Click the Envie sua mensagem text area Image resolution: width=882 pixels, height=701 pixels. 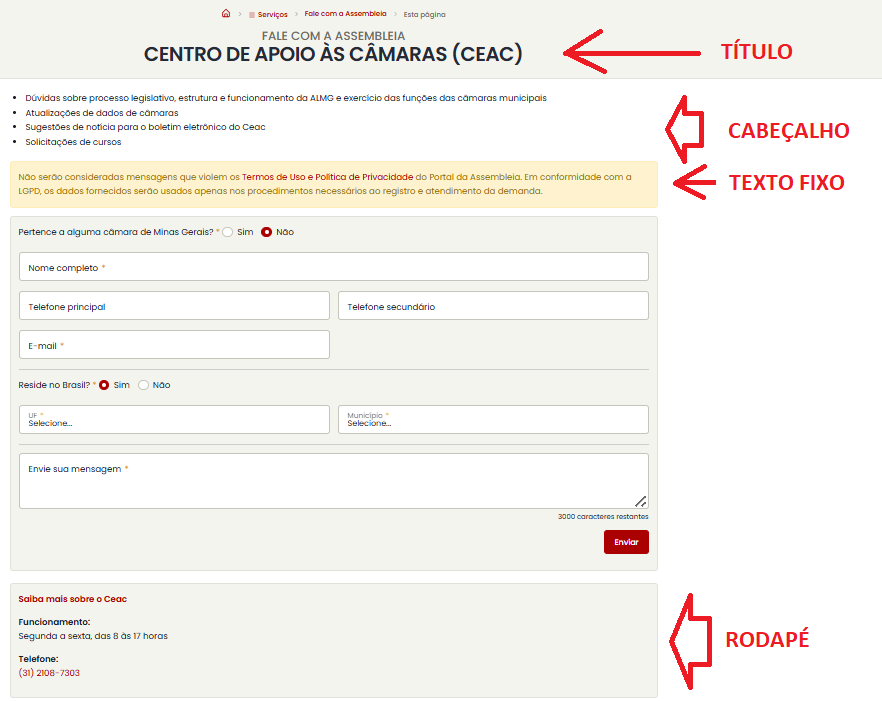tap(333, 481)
